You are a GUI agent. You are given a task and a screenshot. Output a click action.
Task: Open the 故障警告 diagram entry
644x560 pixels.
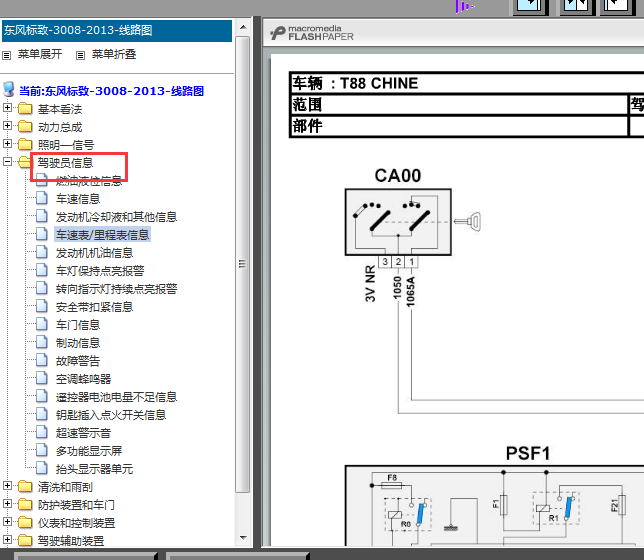point(78,361)
